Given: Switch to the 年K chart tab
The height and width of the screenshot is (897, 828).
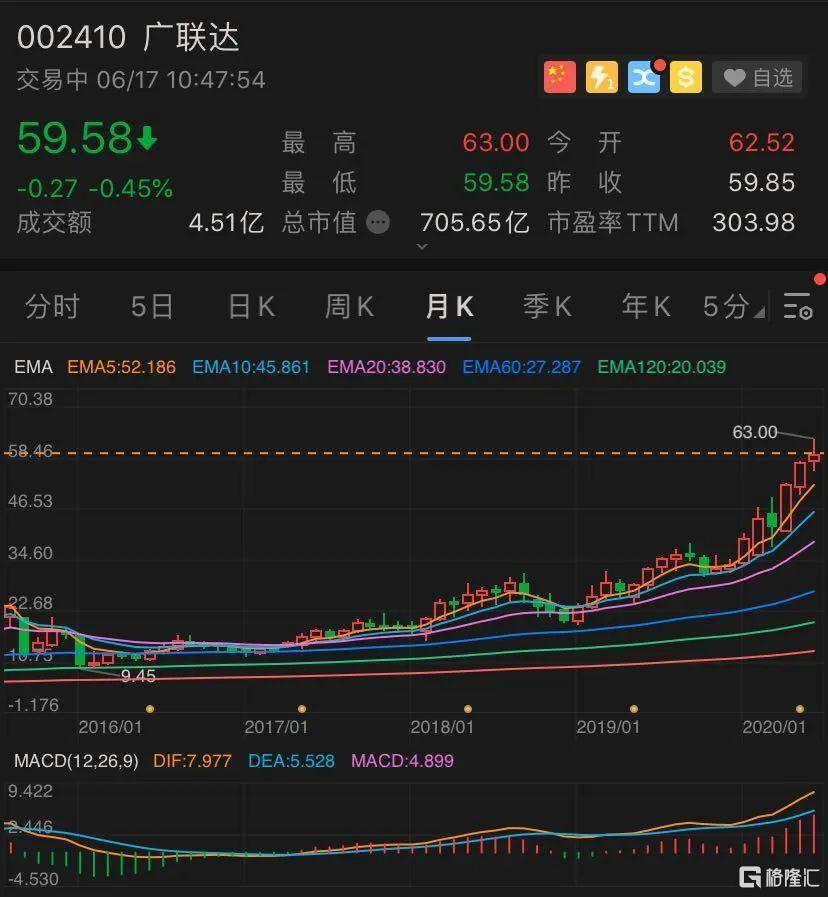Looking at the screenshot, I should [x=646, y=307].
